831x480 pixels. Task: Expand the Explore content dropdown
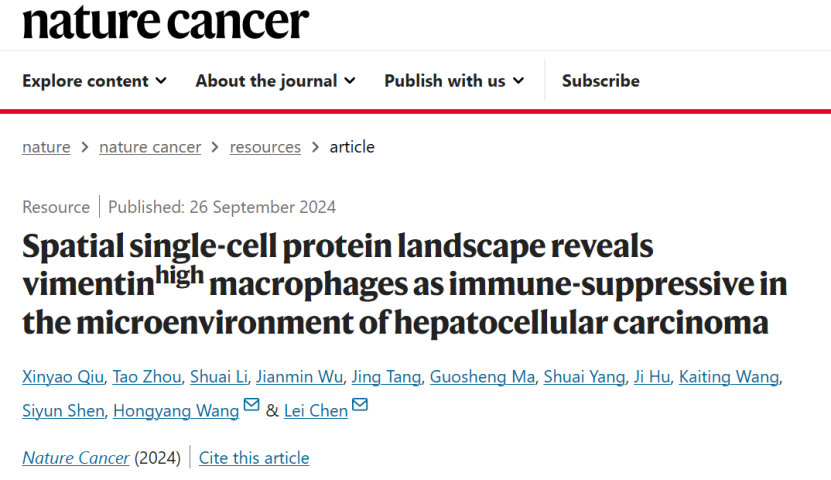94,81
